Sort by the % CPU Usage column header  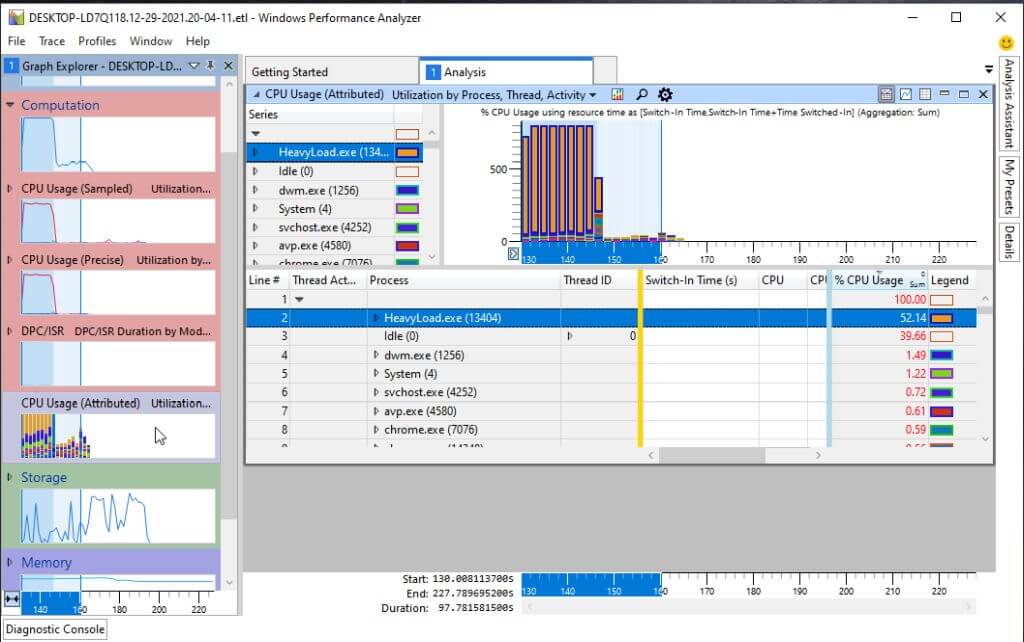(878, 280)
